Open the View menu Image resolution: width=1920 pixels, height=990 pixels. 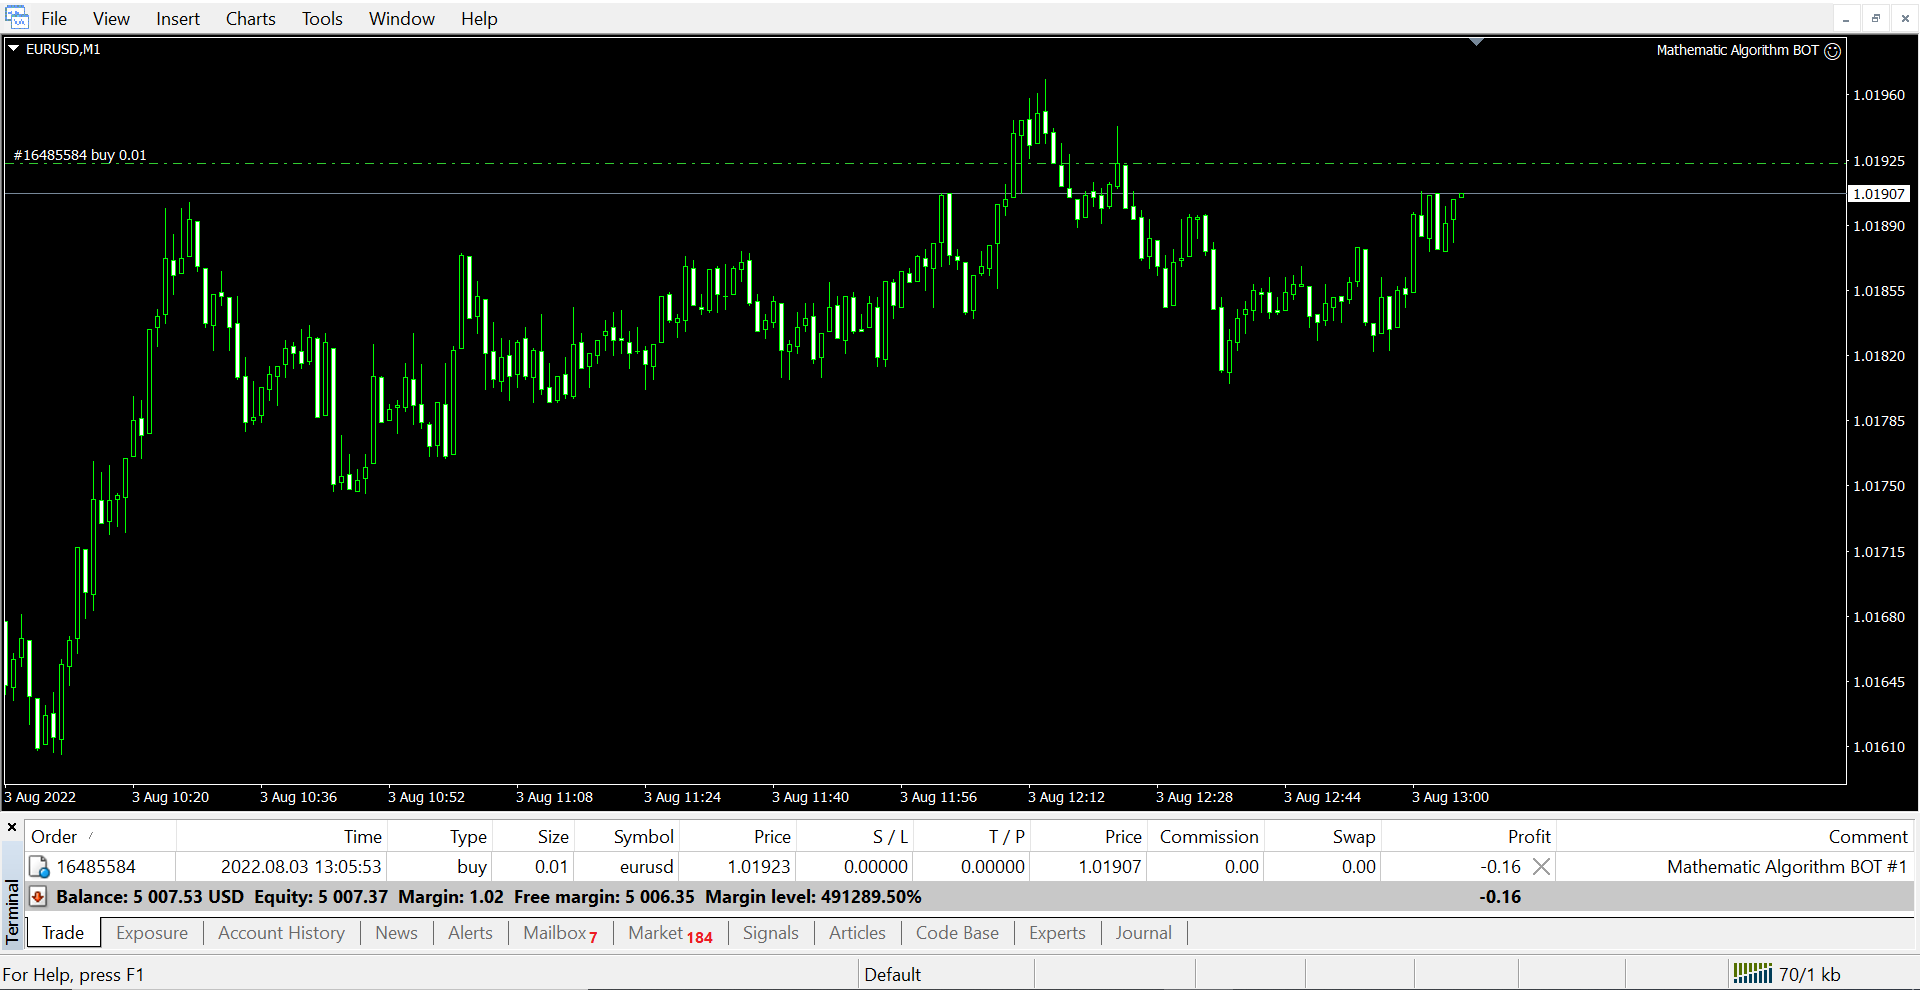111,19
